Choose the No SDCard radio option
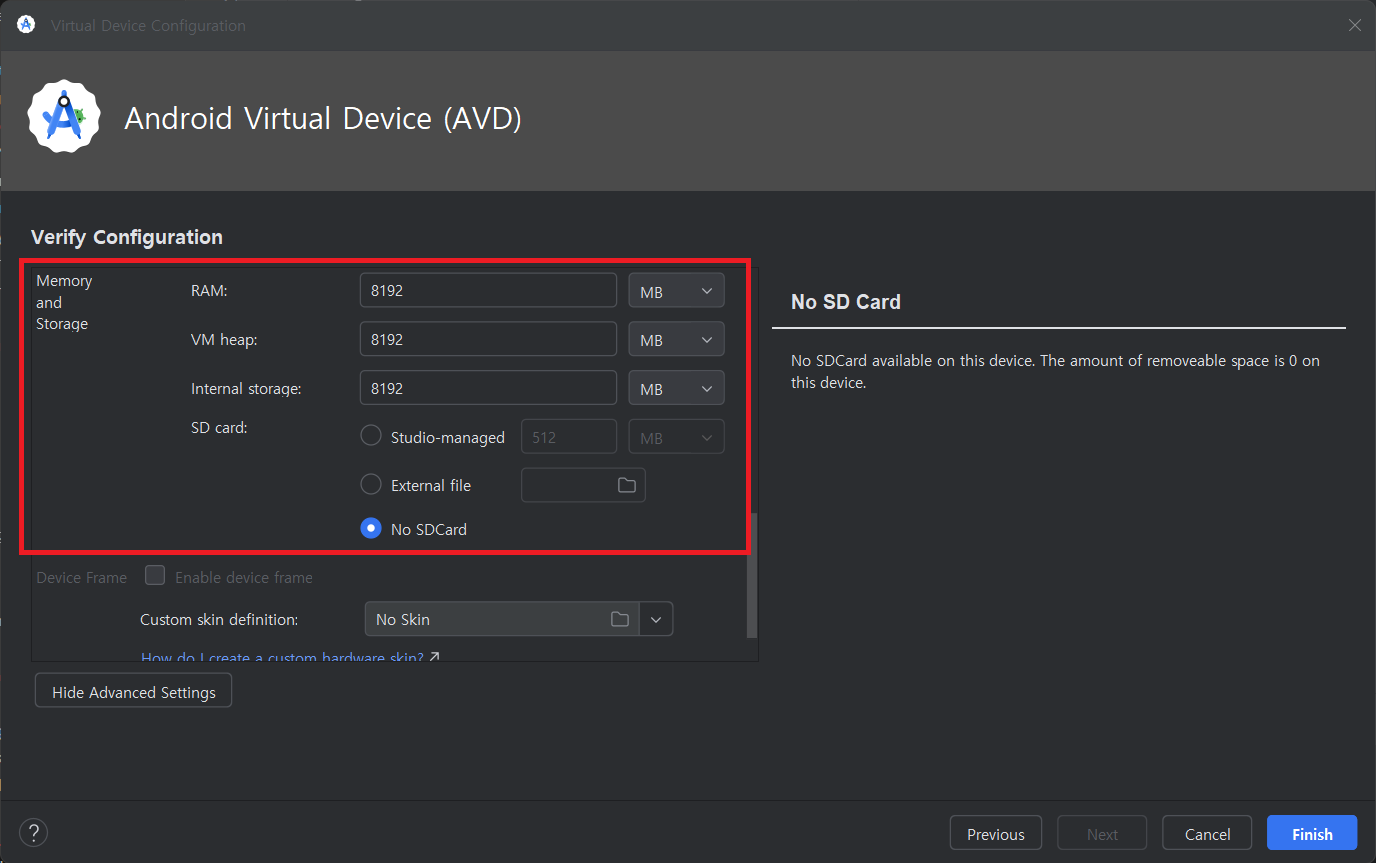The image size is (1376, 863). coord(371,529)
